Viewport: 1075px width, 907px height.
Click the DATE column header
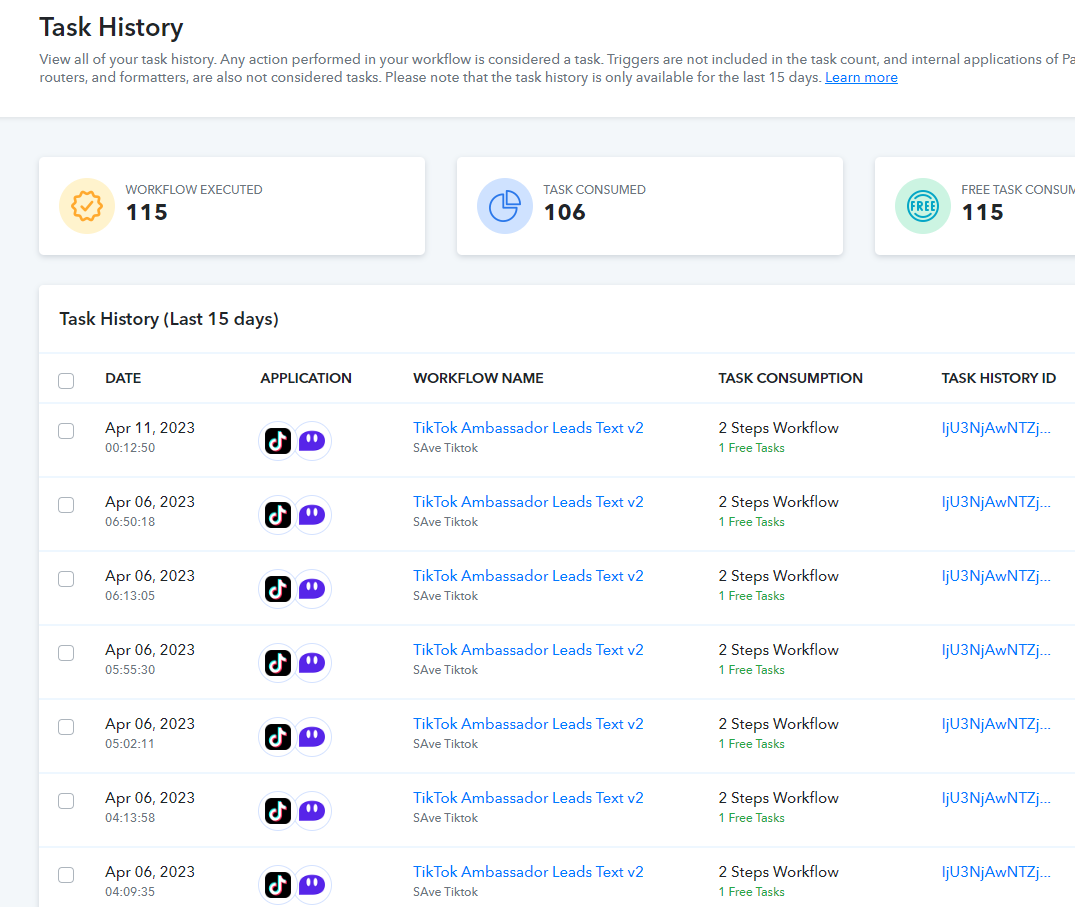[x=123, y=378]
